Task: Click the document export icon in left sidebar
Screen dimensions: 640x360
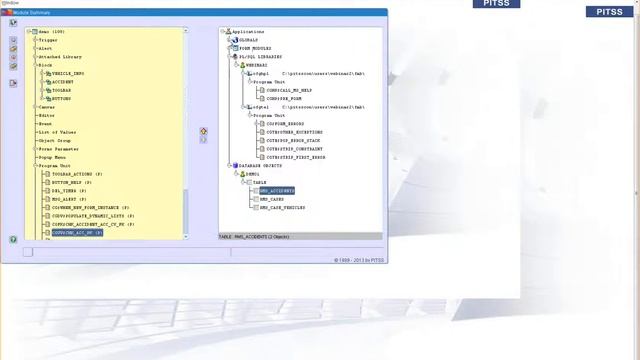Action: click(13, 83)
